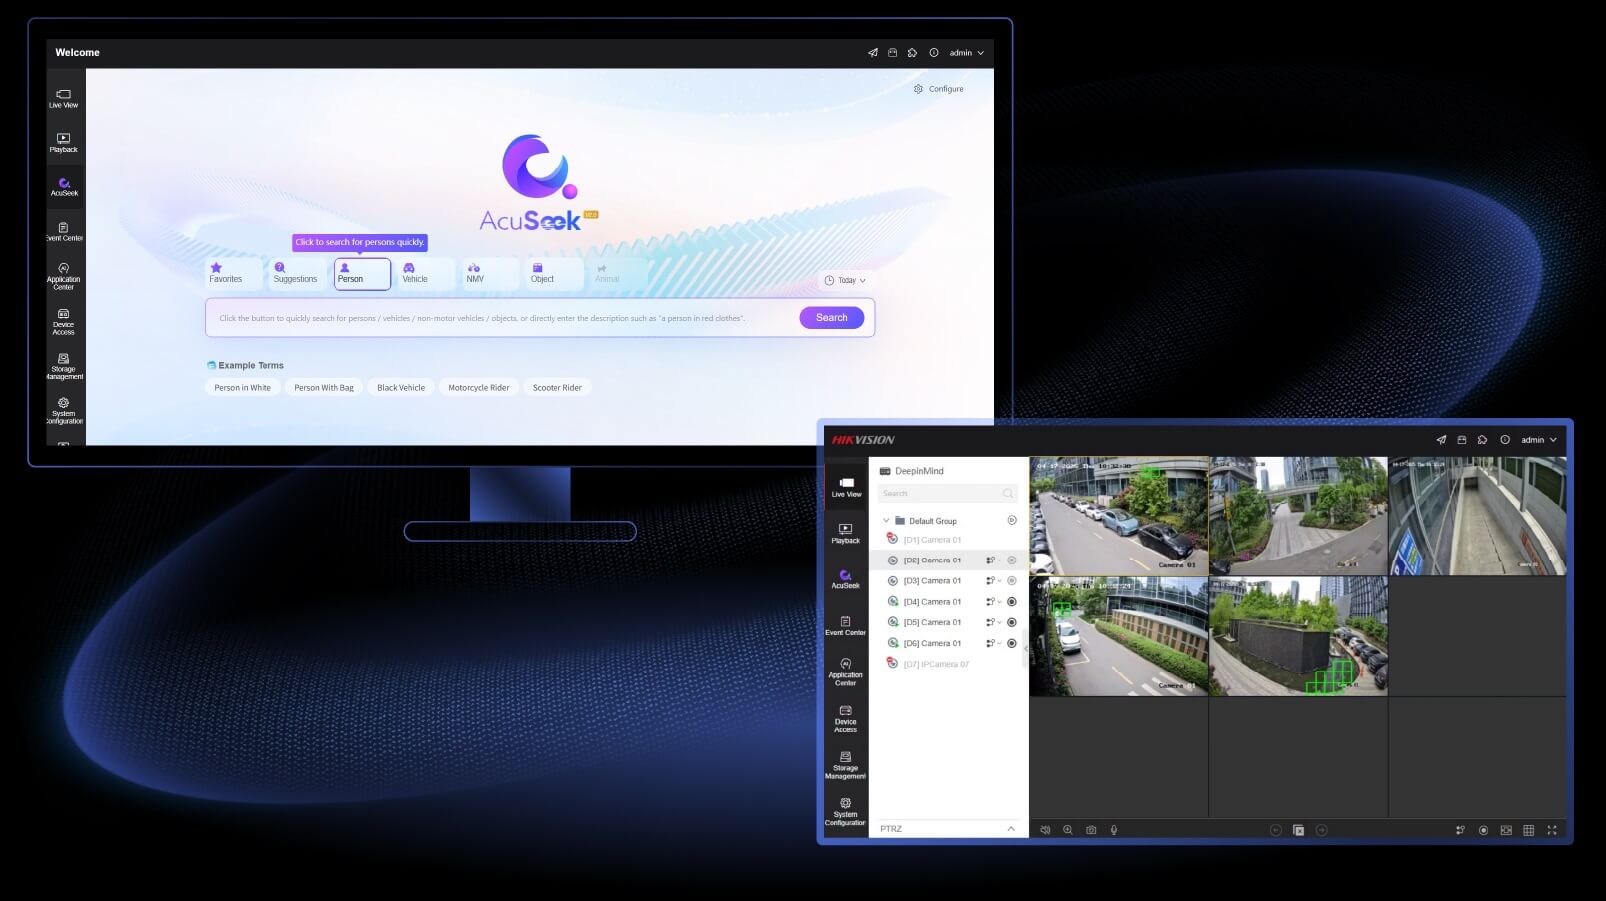Open Device Access in the Hikvision live view sidebar
The width and height of the screenshot is (1606, 901).
coord(845,717)
